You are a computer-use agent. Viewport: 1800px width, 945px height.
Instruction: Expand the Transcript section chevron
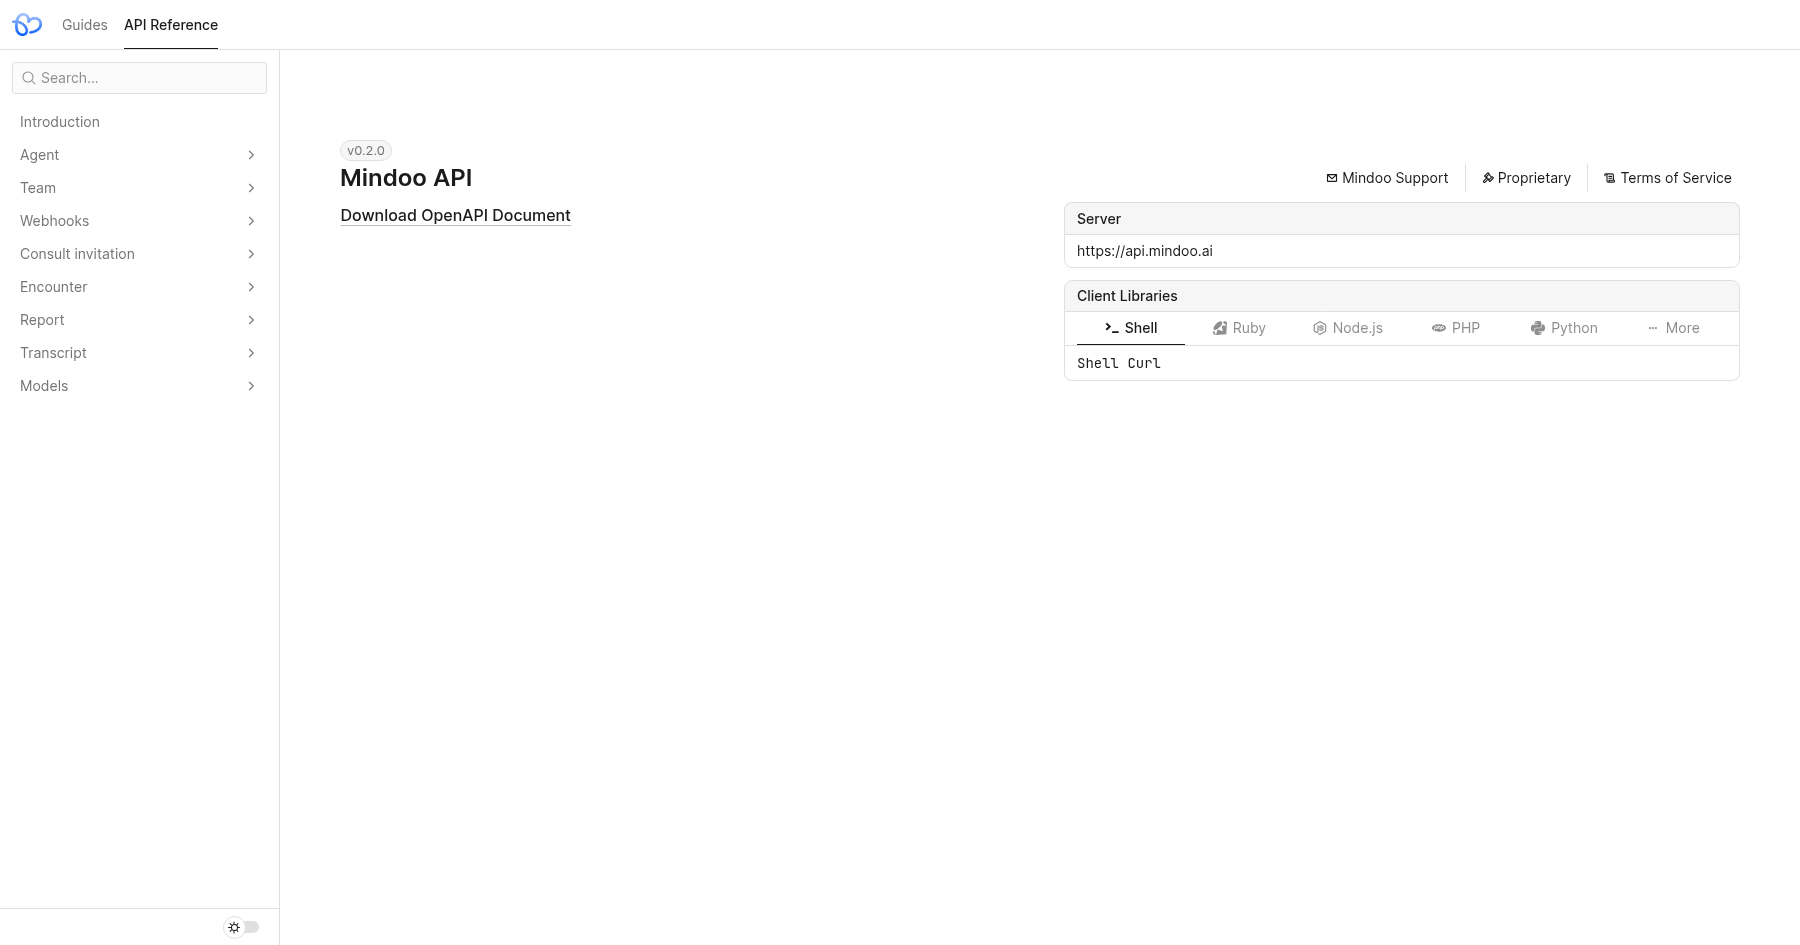click(x=251, y=353)
